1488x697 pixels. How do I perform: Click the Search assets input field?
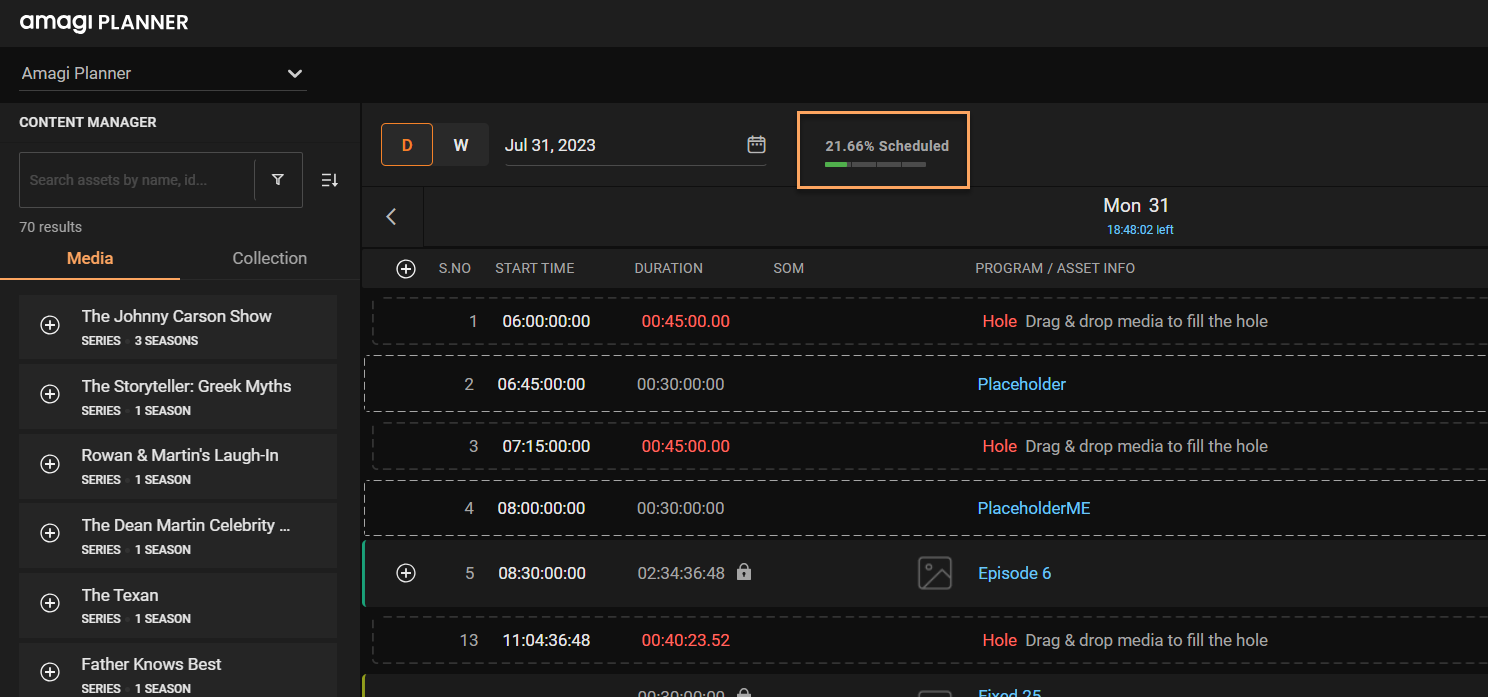[x=137, y=180]
